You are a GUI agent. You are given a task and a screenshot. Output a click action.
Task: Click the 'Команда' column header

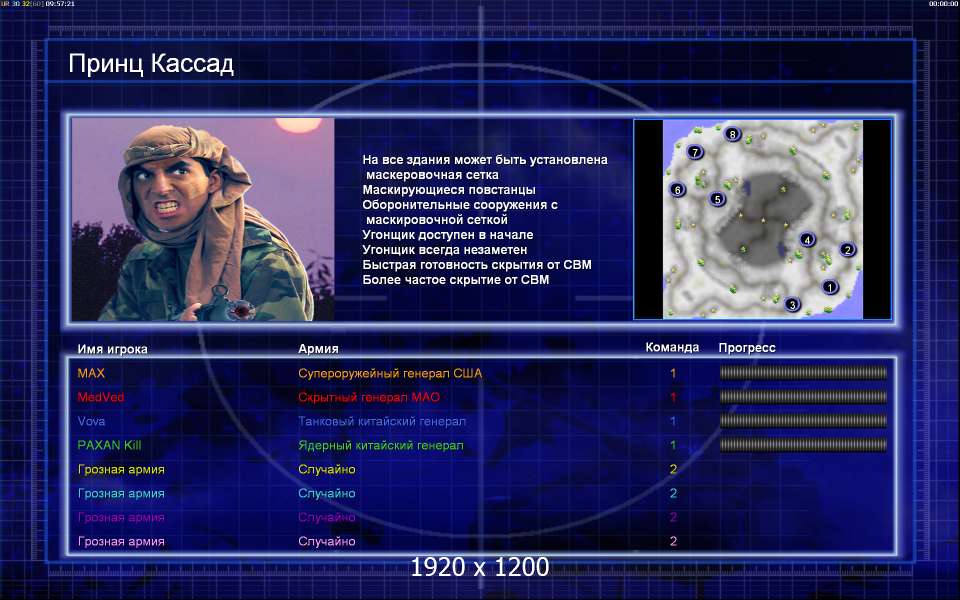(x=672, y=347)
